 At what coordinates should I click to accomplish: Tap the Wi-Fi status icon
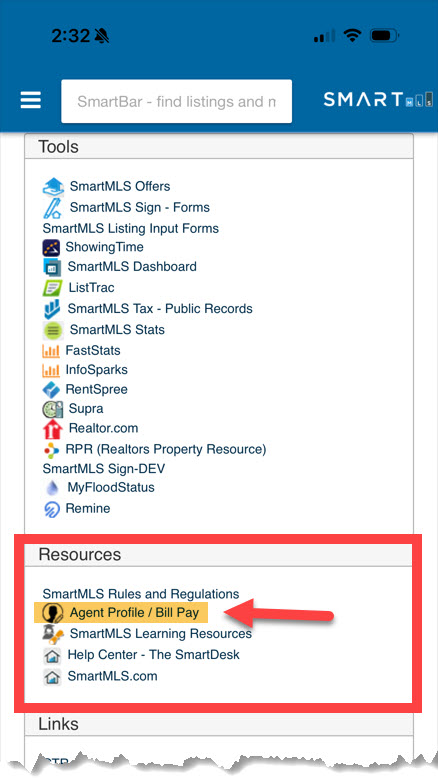[x=353, y=35]
